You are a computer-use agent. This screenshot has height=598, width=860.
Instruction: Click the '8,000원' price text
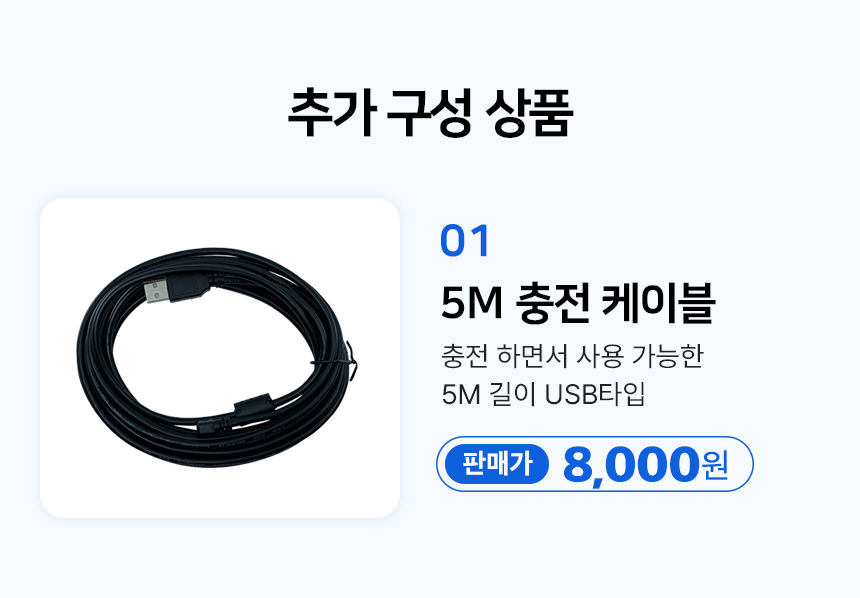[x=646, y=464]
